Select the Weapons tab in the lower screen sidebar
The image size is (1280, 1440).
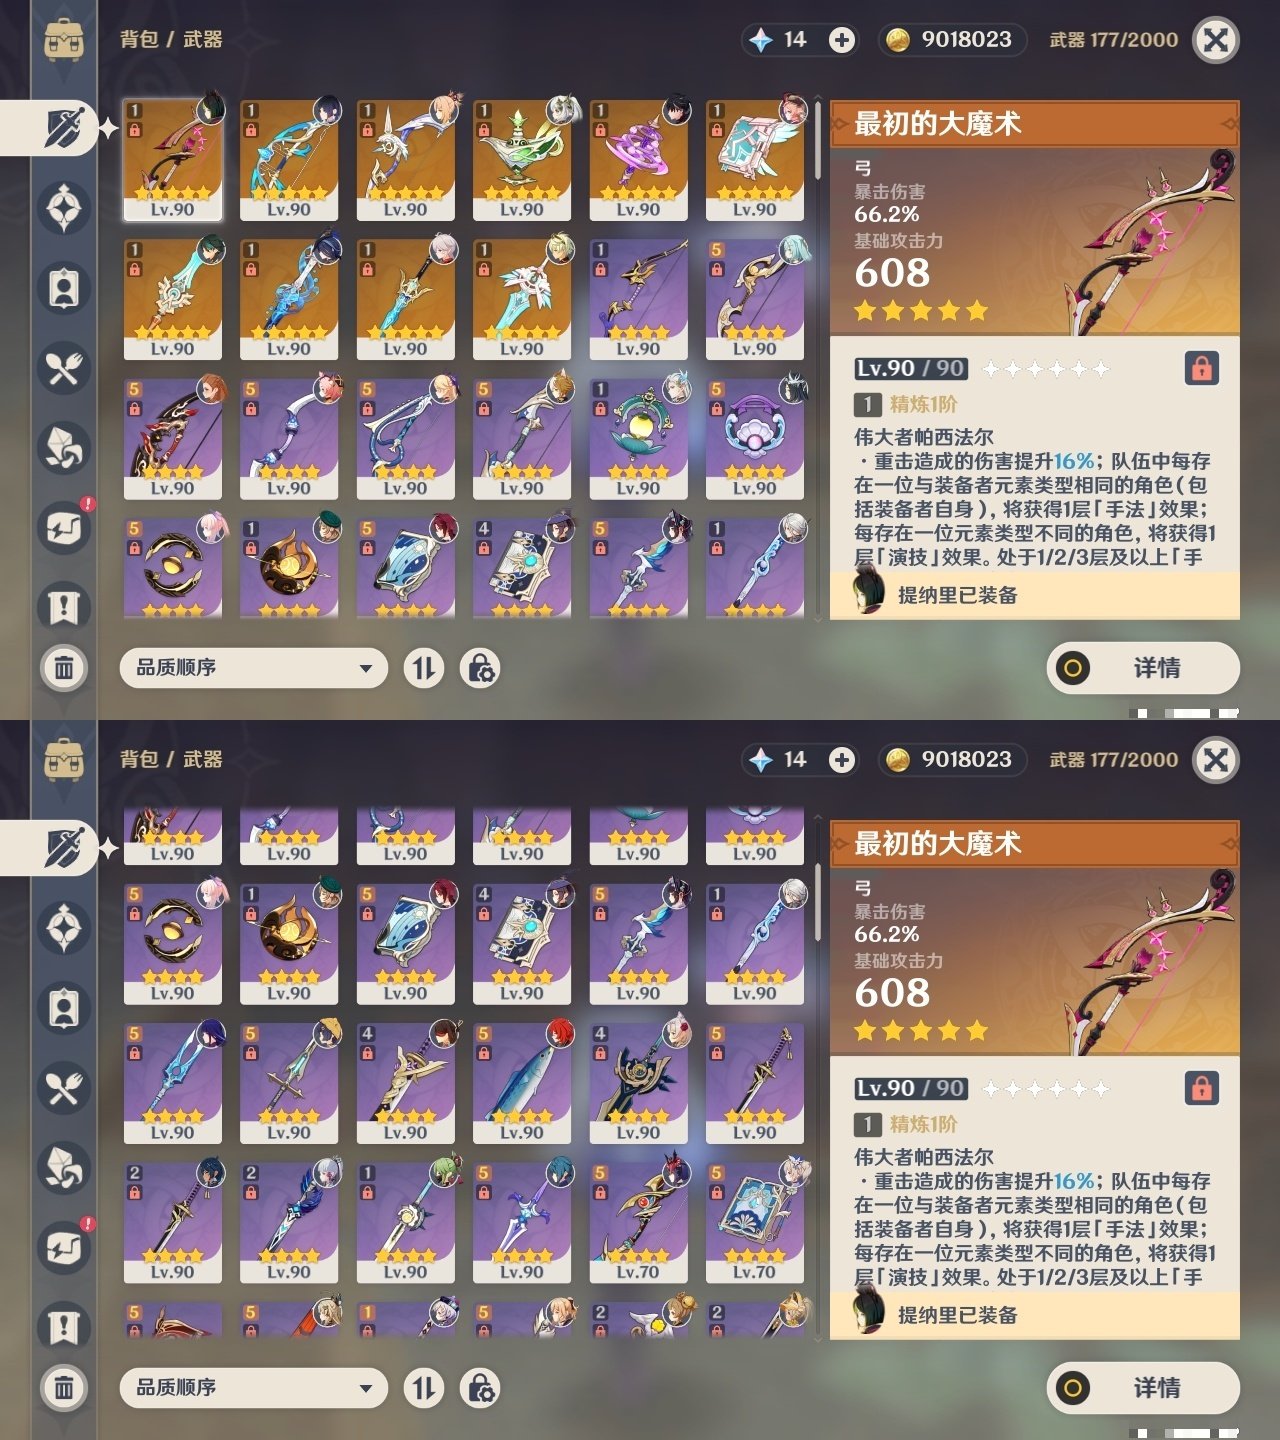64,848
